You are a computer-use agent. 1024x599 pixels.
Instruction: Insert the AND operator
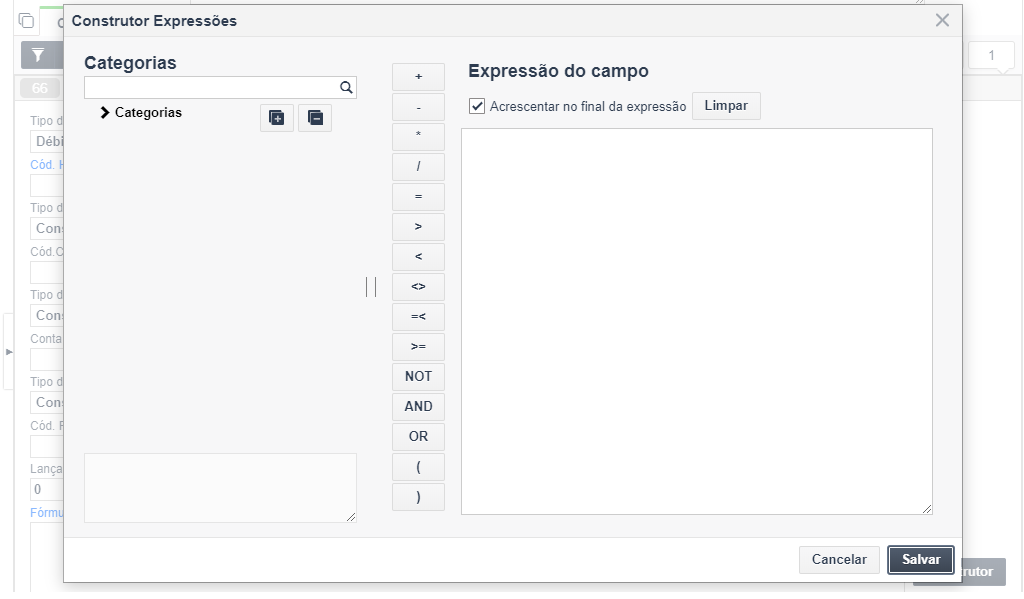click(419, 407)
